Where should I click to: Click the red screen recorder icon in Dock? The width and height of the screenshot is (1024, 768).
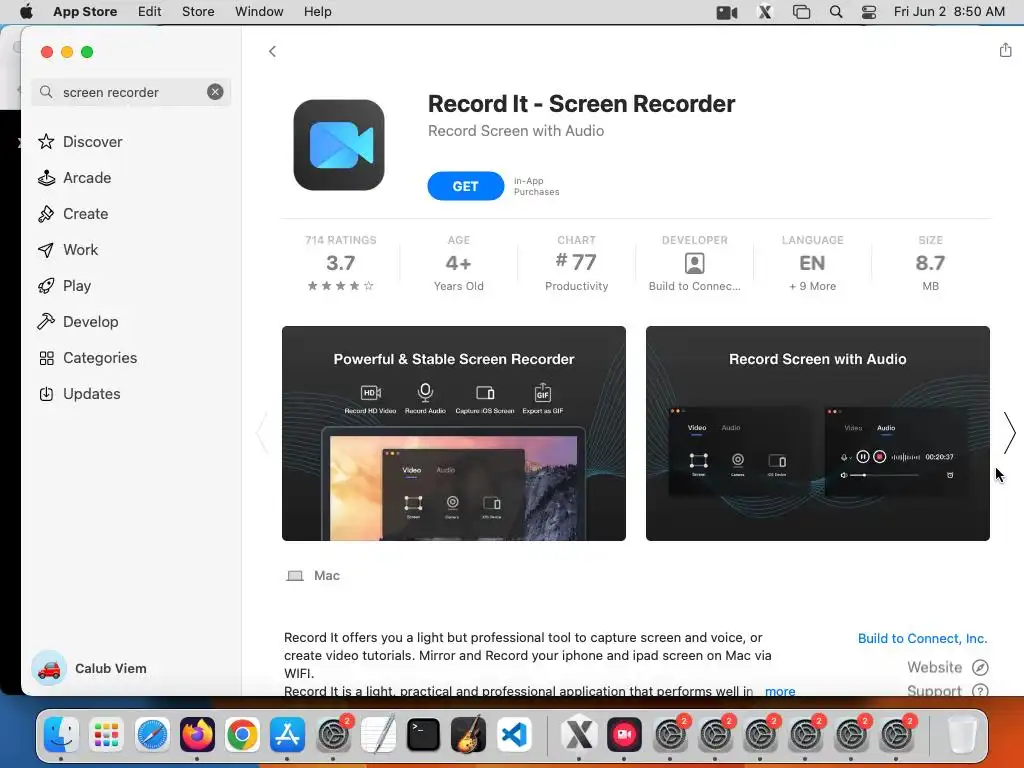point(624,735)
